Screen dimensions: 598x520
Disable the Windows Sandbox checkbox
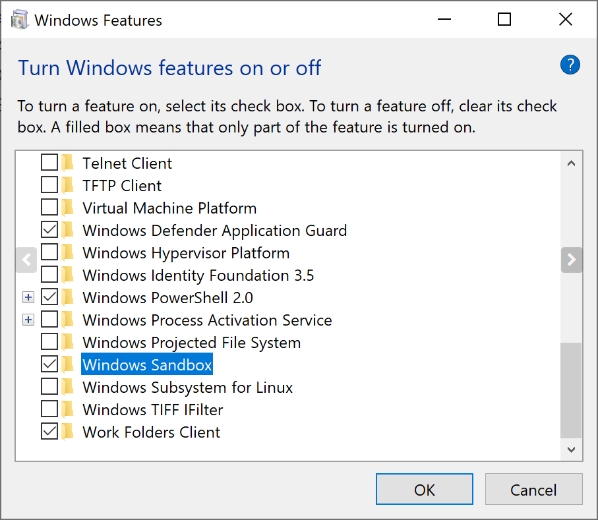49,364
